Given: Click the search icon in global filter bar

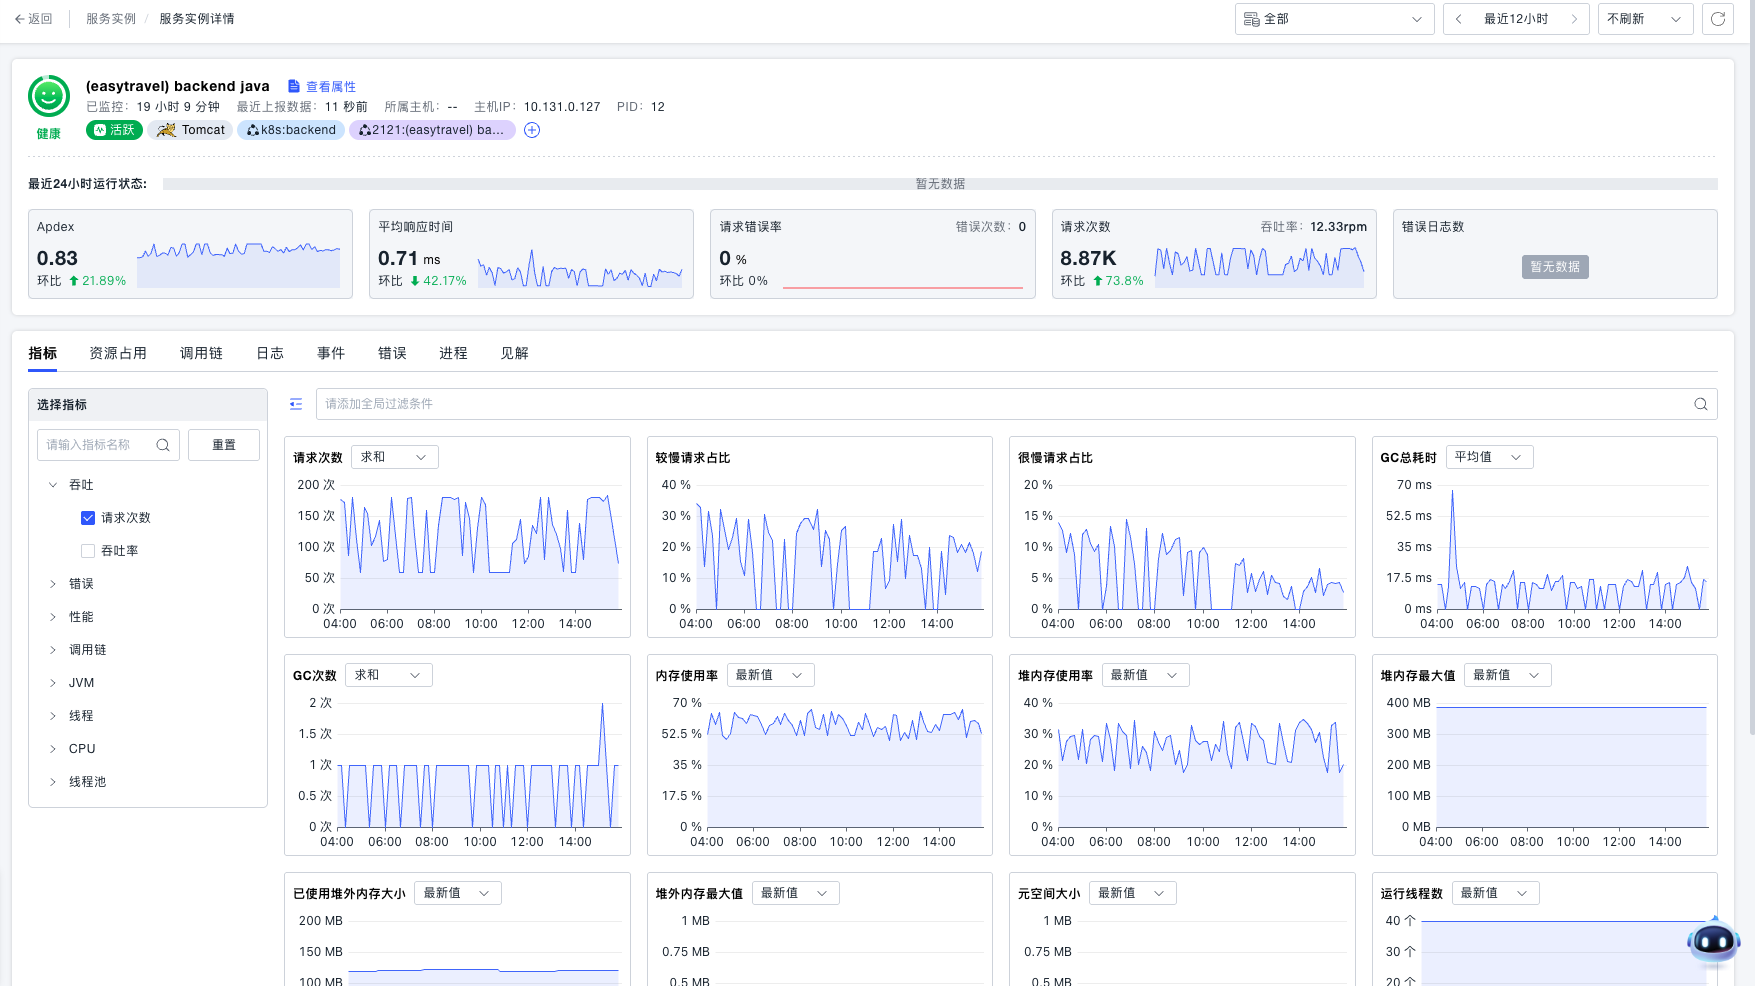Looking at the screenshot, I should (1700, 404).
